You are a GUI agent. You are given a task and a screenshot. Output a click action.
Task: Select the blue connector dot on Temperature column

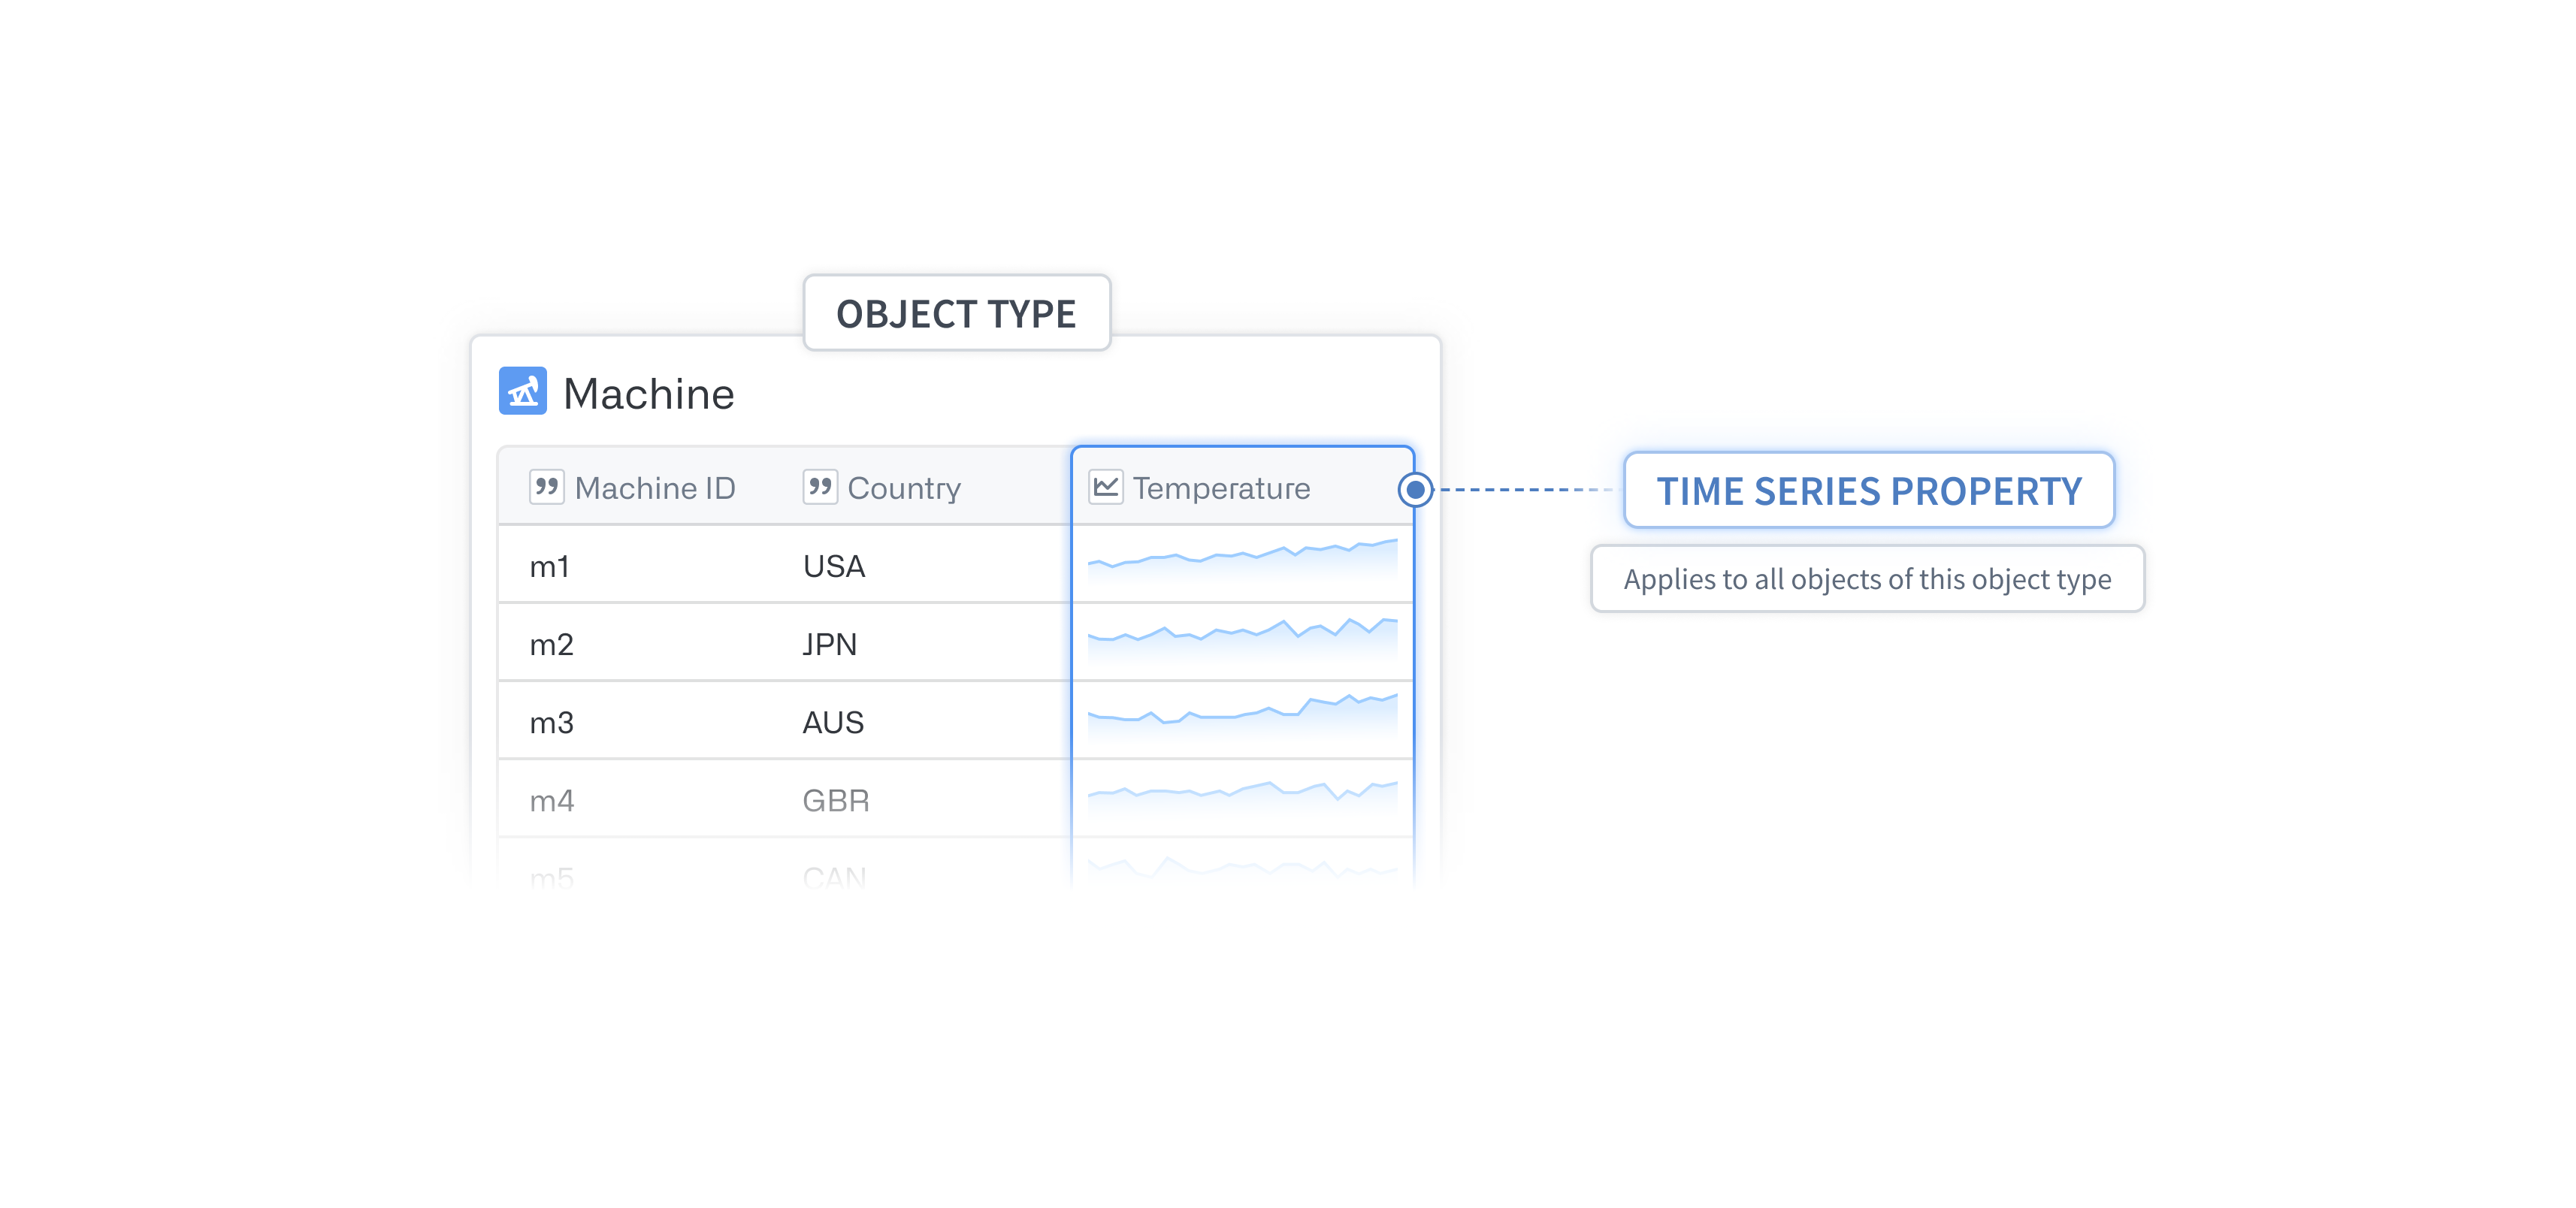(x=1415, y=489)
